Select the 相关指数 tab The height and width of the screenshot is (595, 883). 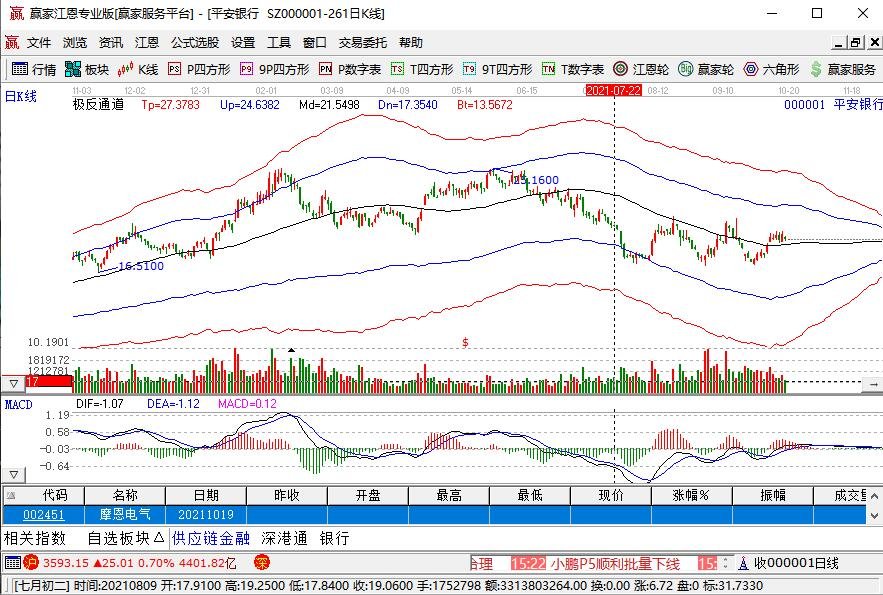(x=35, y=538)
